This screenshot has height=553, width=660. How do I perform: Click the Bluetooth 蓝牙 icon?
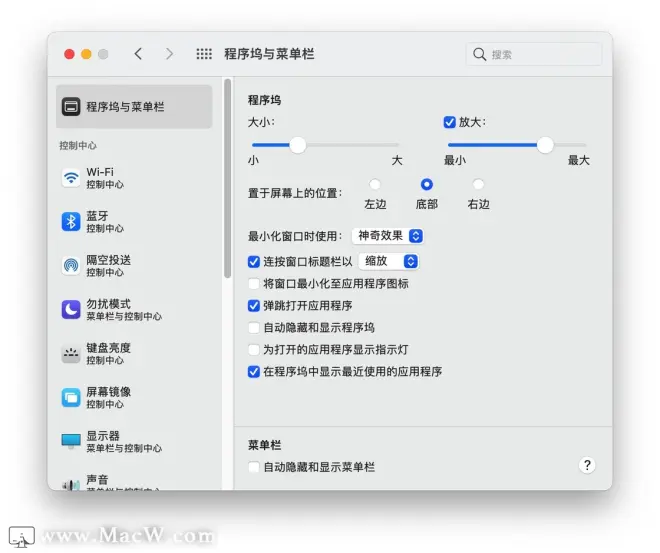click(71, 221)
